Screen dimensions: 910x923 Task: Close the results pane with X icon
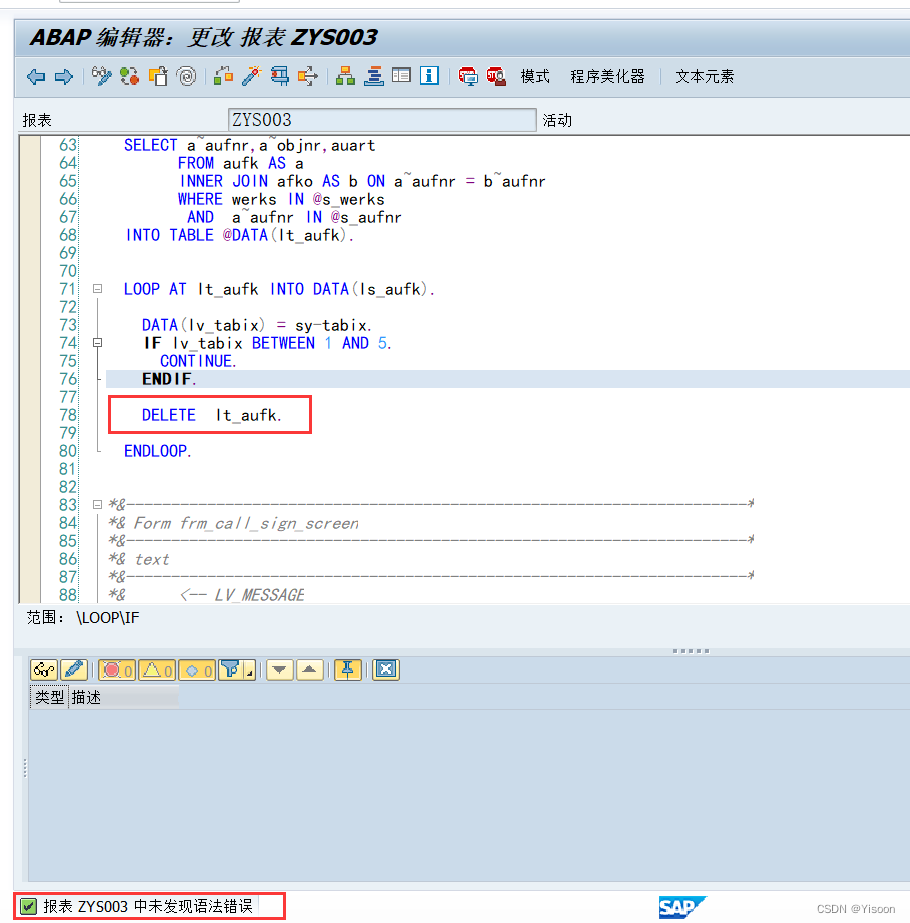(x=386, y=670)
